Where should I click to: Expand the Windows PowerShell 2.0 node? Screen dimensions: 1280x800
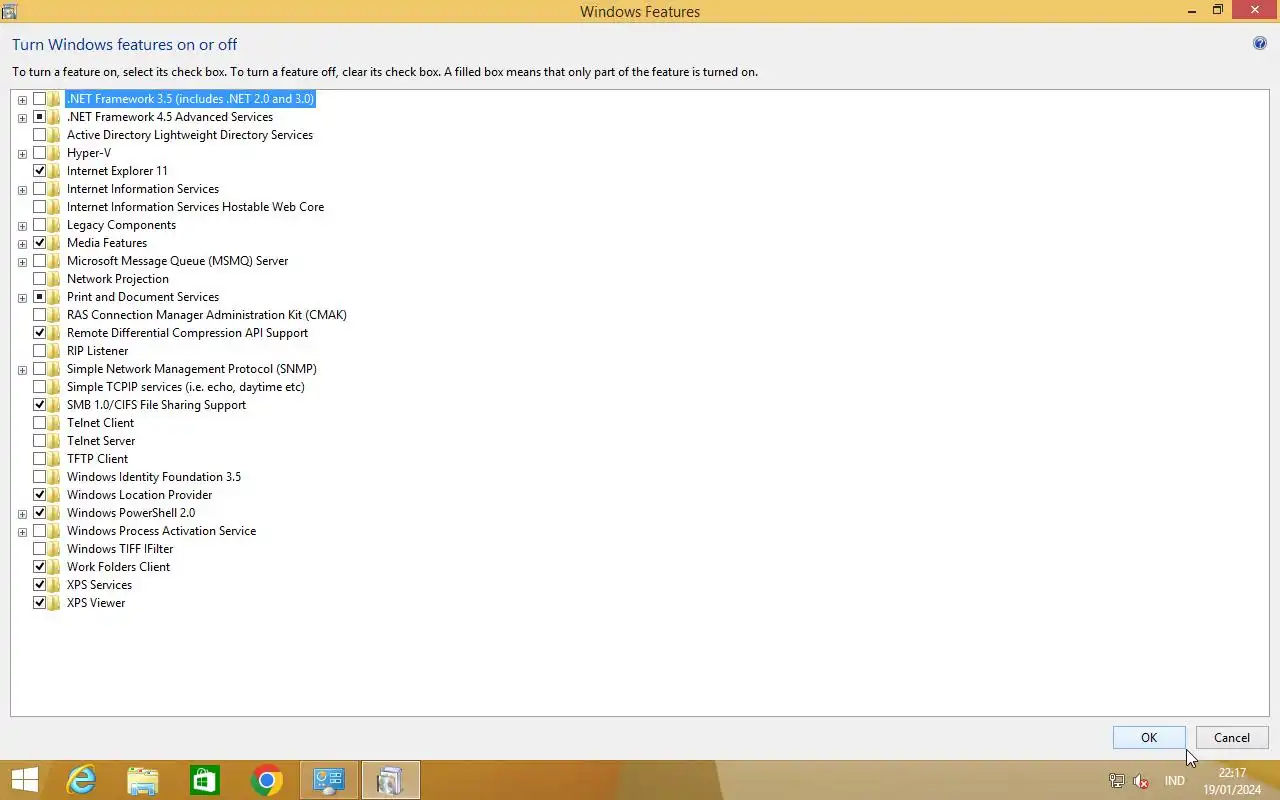click(22, 514)
